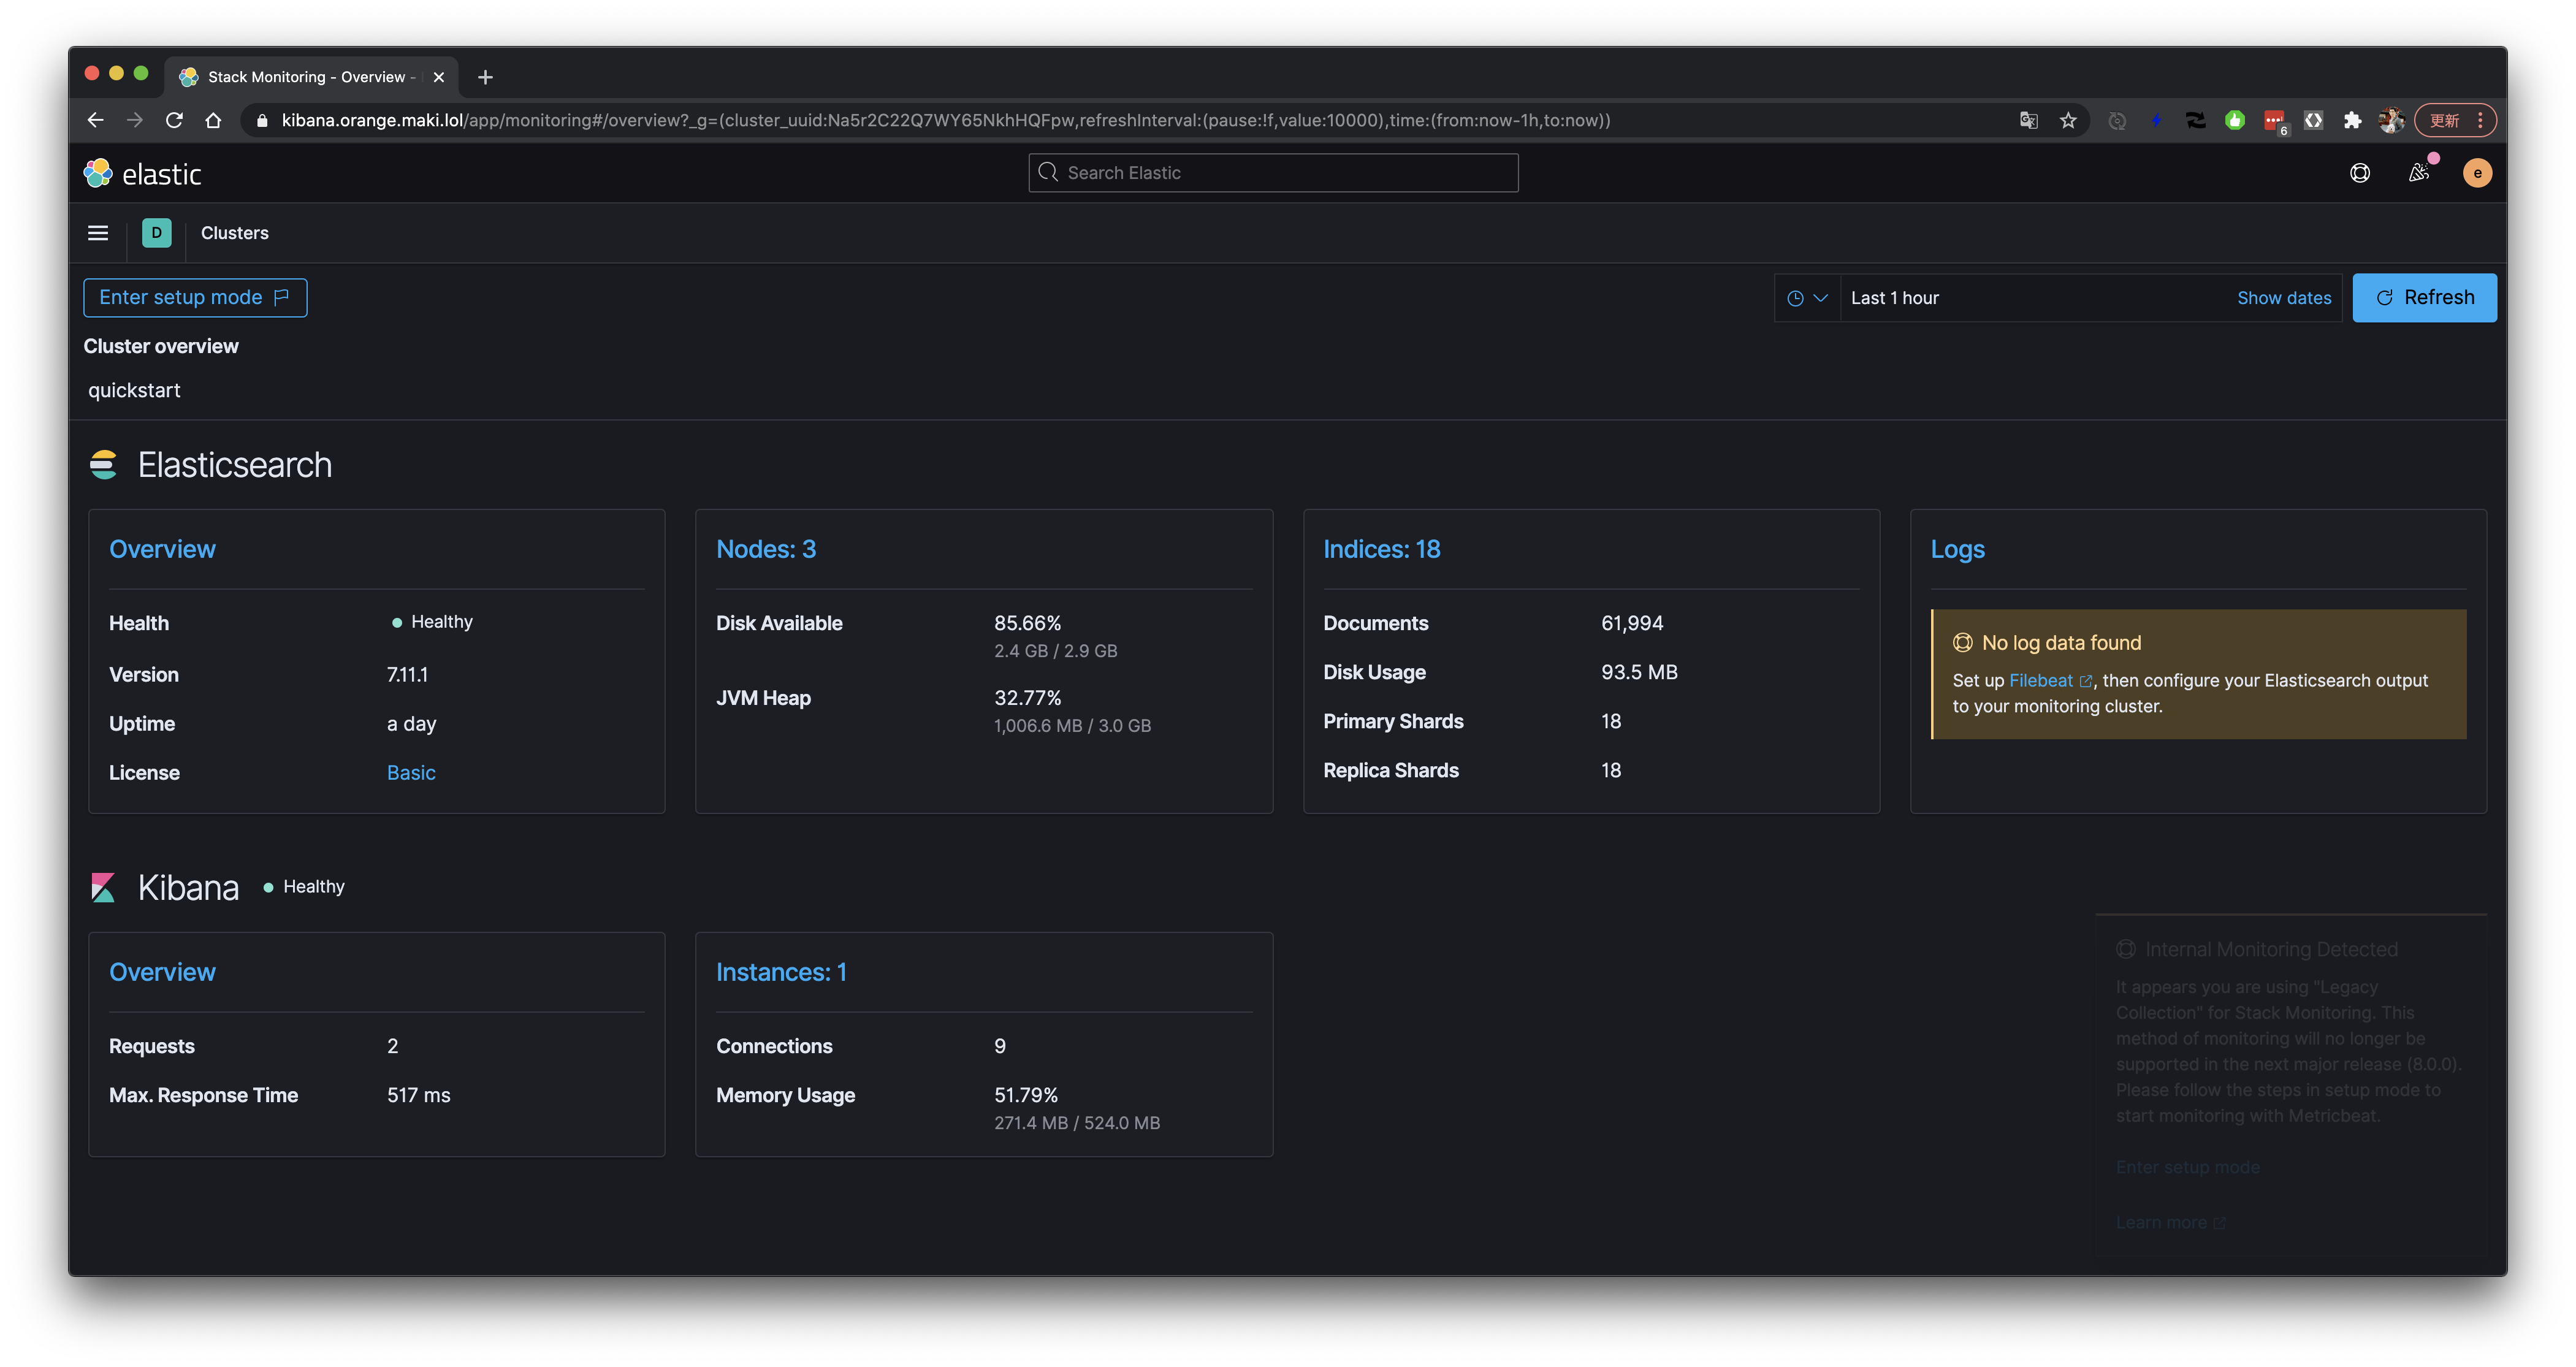Click the 更新 update button
Screen dimensions: 2576x1367
pos(2455,120)
